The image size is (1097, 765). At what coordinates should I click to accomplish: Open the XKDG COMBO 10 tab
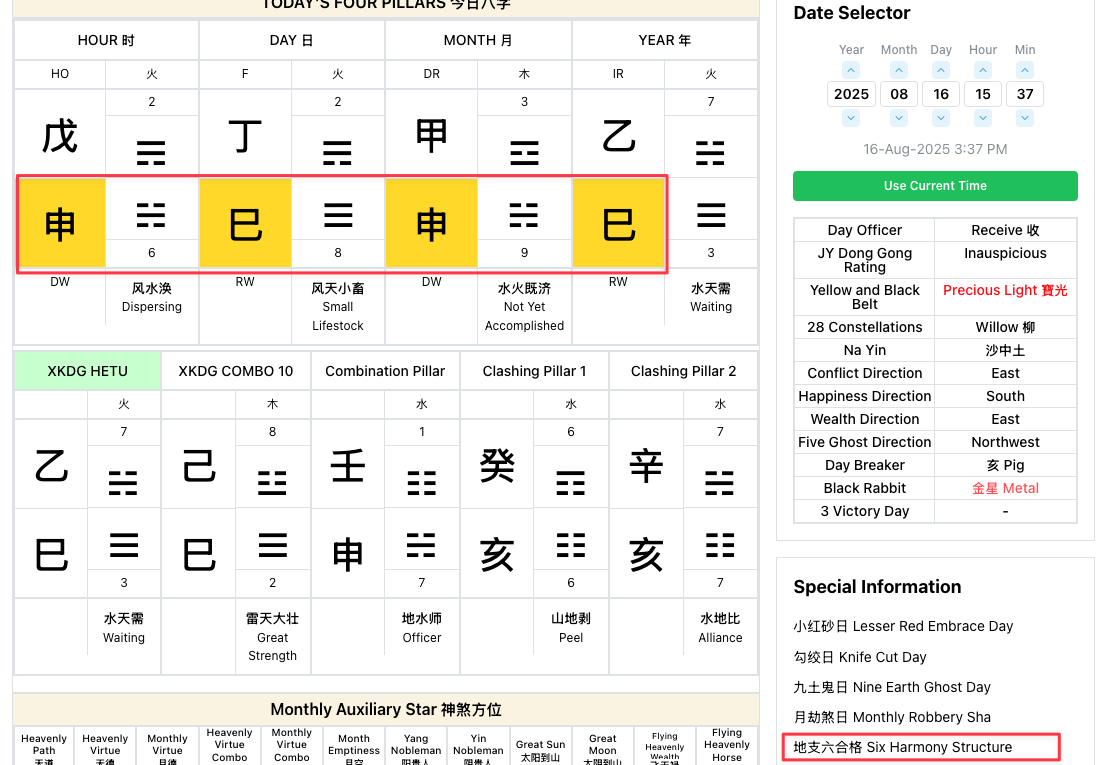(x=236, y=371)
